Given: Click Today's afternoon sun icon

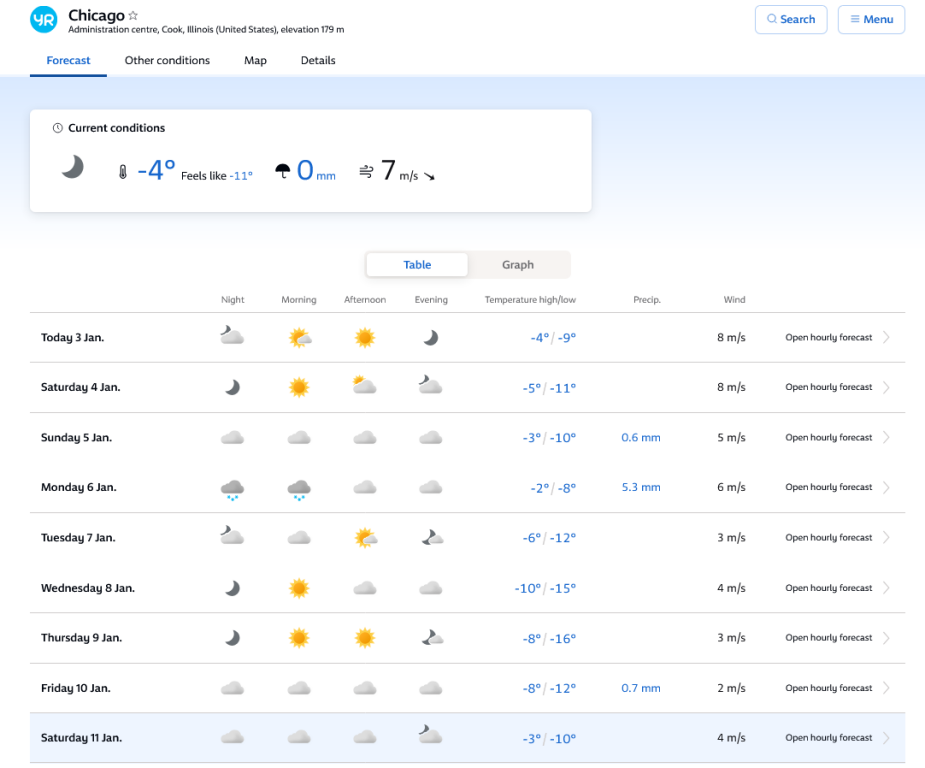Looking at the screenshot, I should (x=365, y=338).
